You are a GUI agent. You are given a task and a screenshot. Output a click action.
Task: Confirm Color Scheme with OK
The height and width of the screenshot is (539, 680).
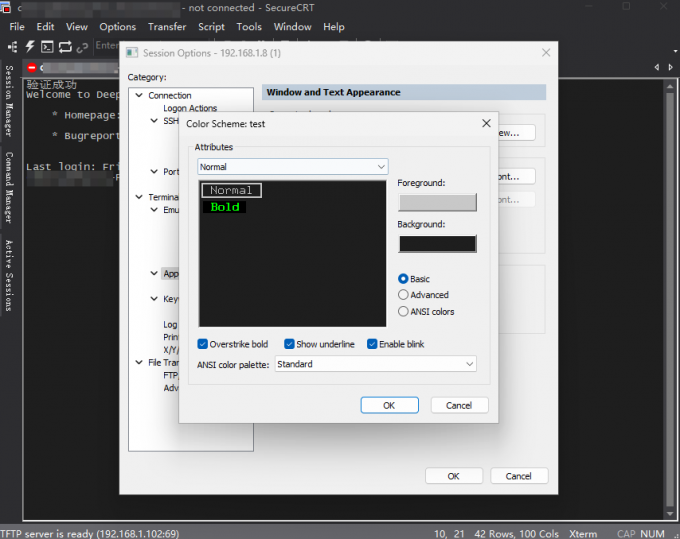(x=389, y=405)
